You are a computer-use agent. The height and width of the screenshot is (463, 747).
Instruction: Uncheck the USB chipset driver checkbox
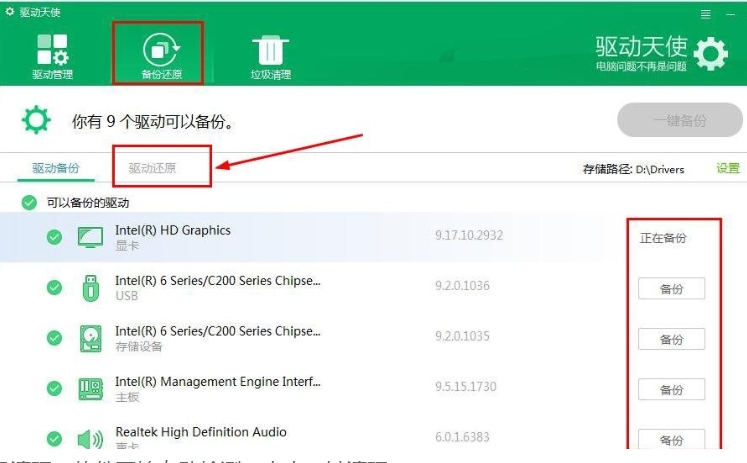[x=54, y=287]
